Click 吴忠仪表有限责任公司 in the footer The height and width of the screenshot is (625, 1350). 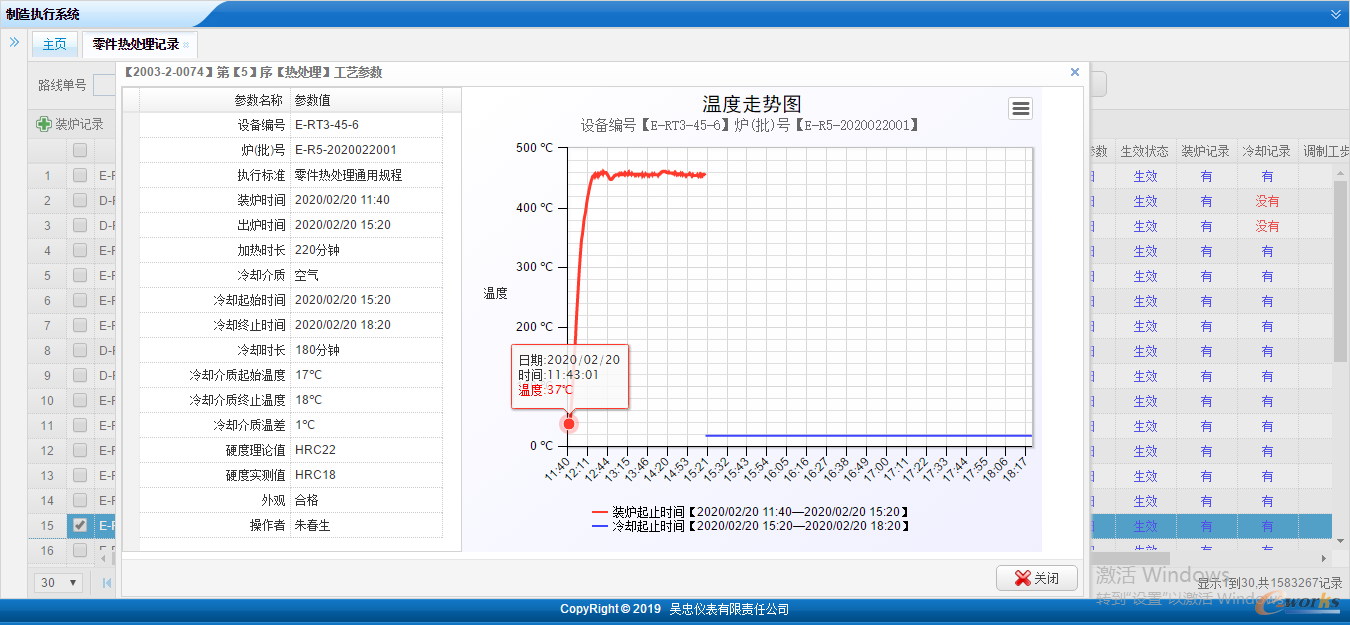(729, 609)
